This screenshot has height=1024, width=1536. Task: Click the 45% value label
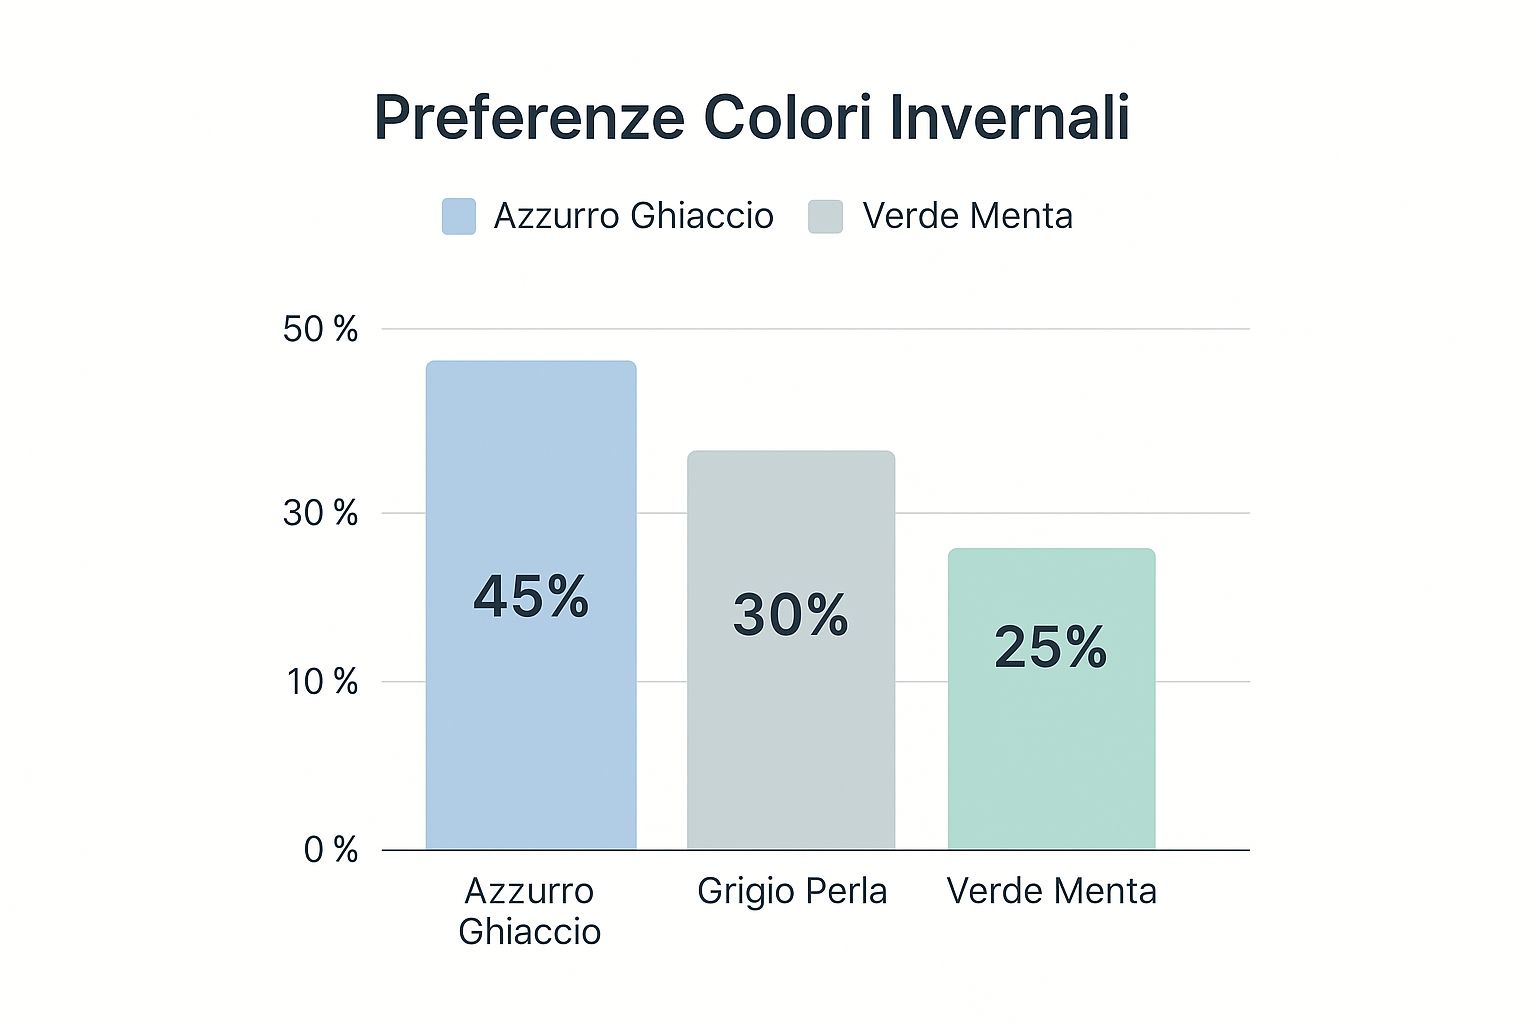(531, 596)
